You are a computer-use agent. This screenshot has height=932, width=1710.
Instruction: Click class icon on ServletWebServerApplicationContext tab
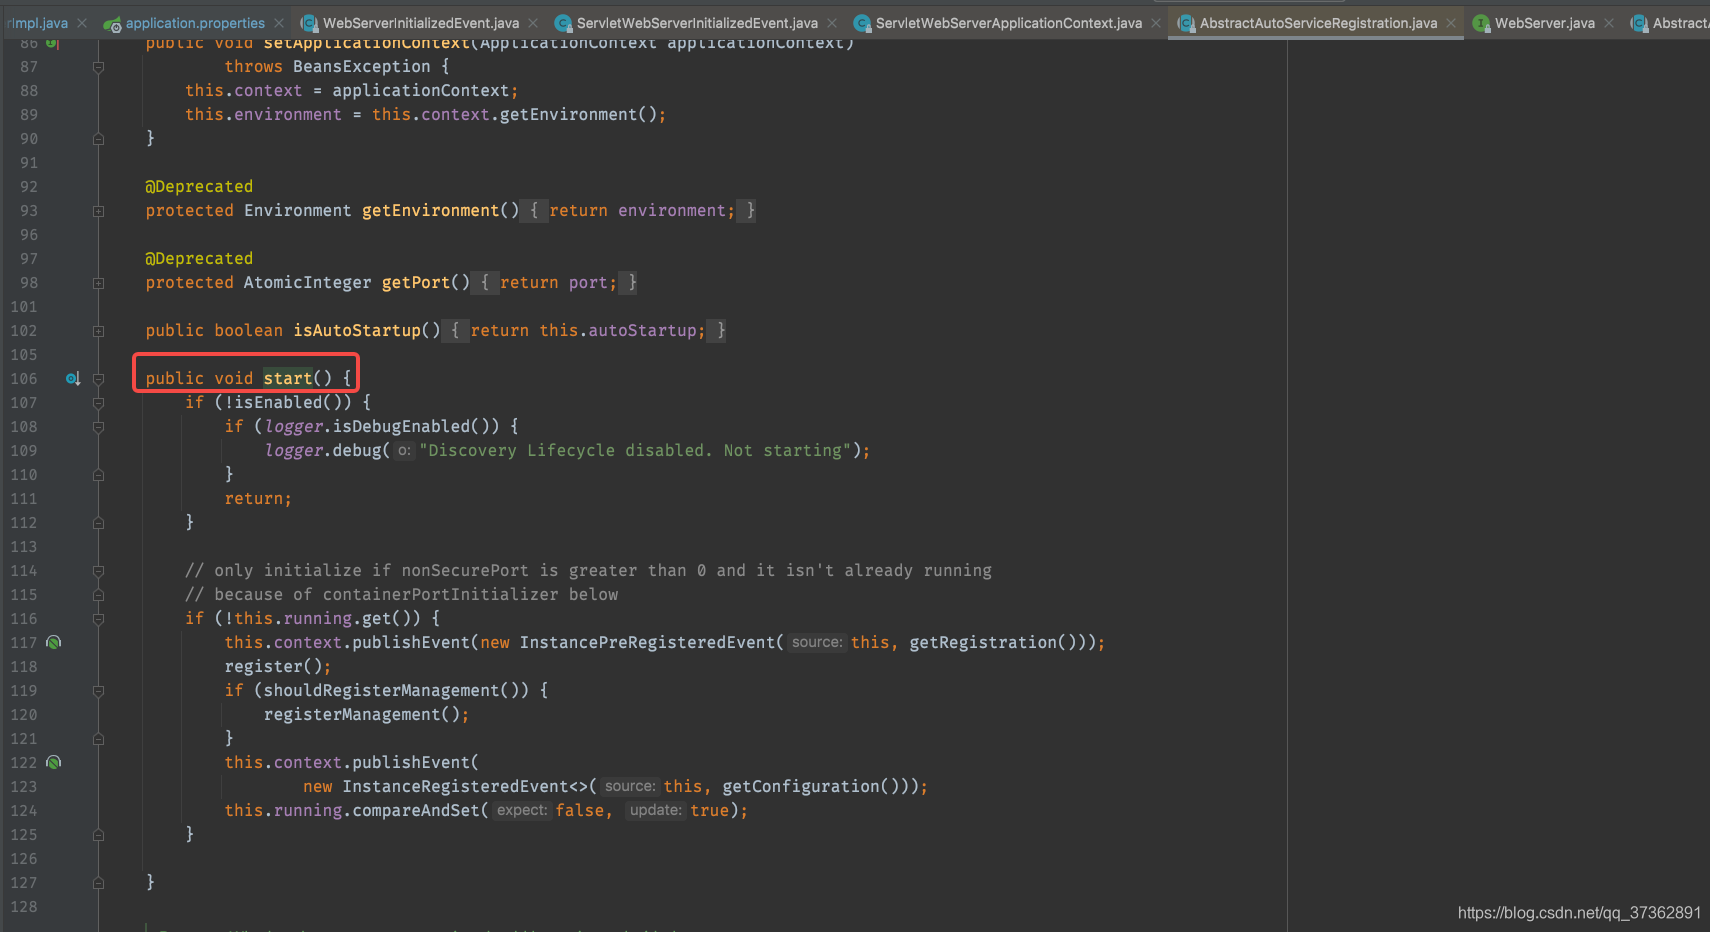point(862,23)
